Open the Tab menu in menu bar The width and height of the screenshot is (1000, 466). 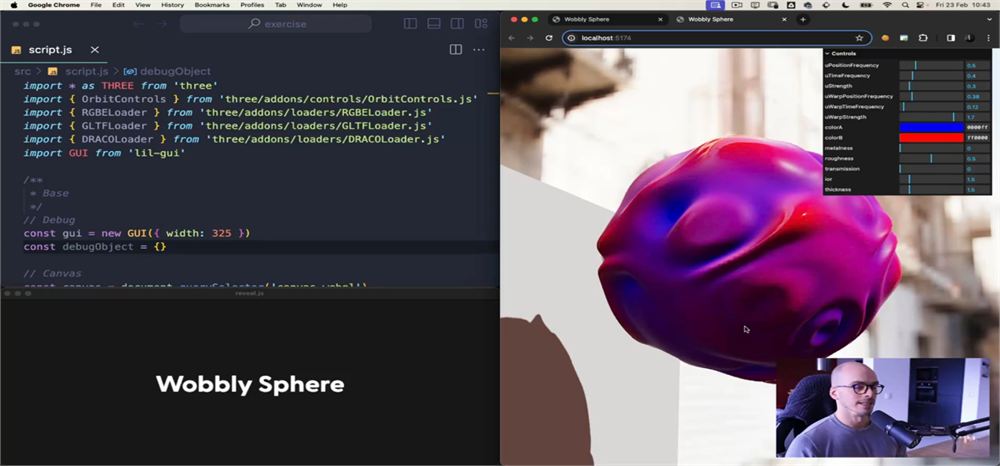(x=280, y=4)
